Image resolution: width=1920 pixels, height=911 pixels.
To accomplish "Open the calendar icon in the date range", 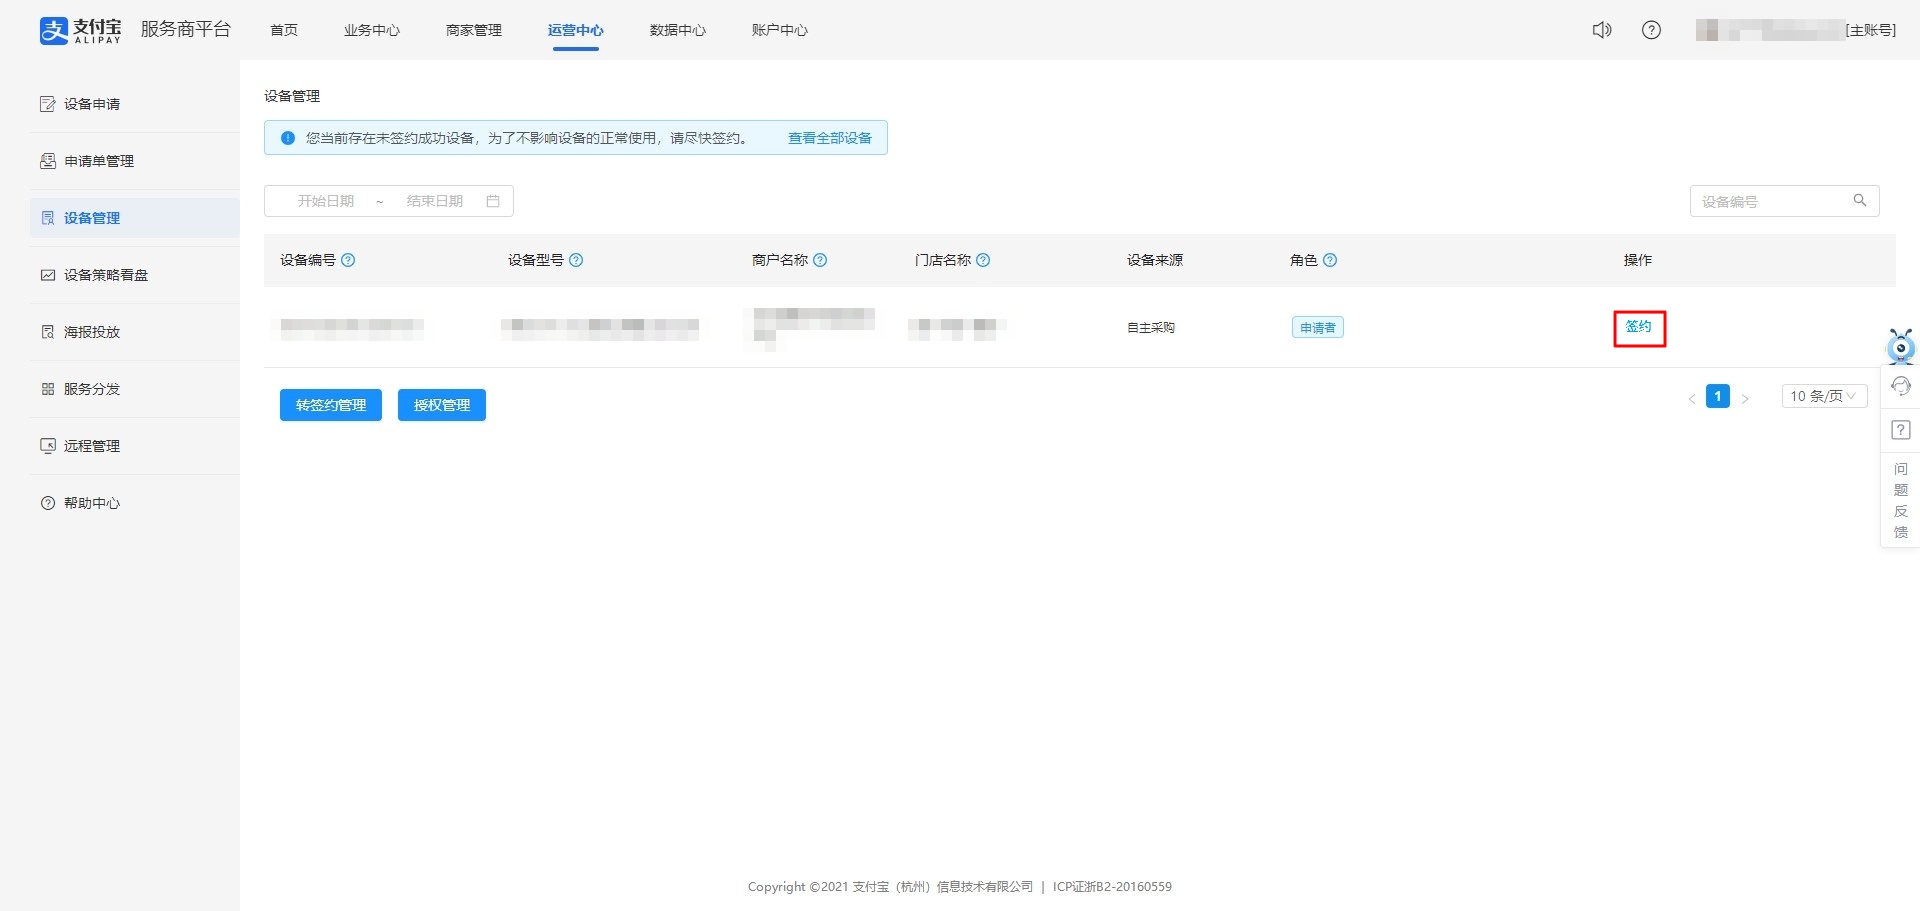I will [x=493, y=201].
